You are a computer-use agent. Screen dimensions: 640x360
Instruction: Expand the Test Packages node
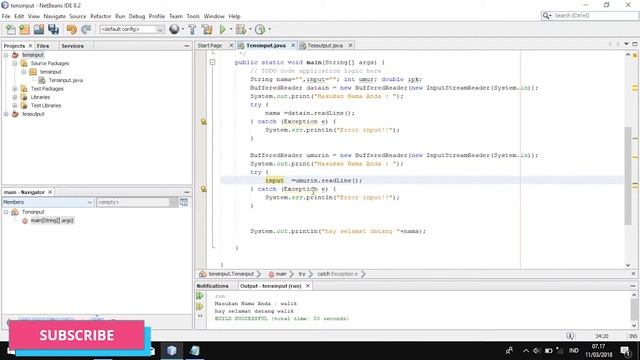tap(15, 89)
